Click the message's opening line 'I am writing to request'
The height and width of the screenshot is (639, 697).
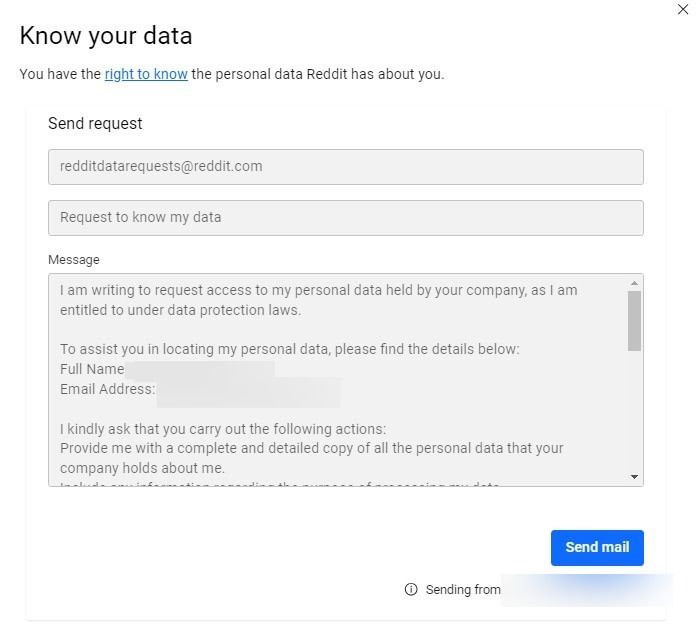(140, 290)
